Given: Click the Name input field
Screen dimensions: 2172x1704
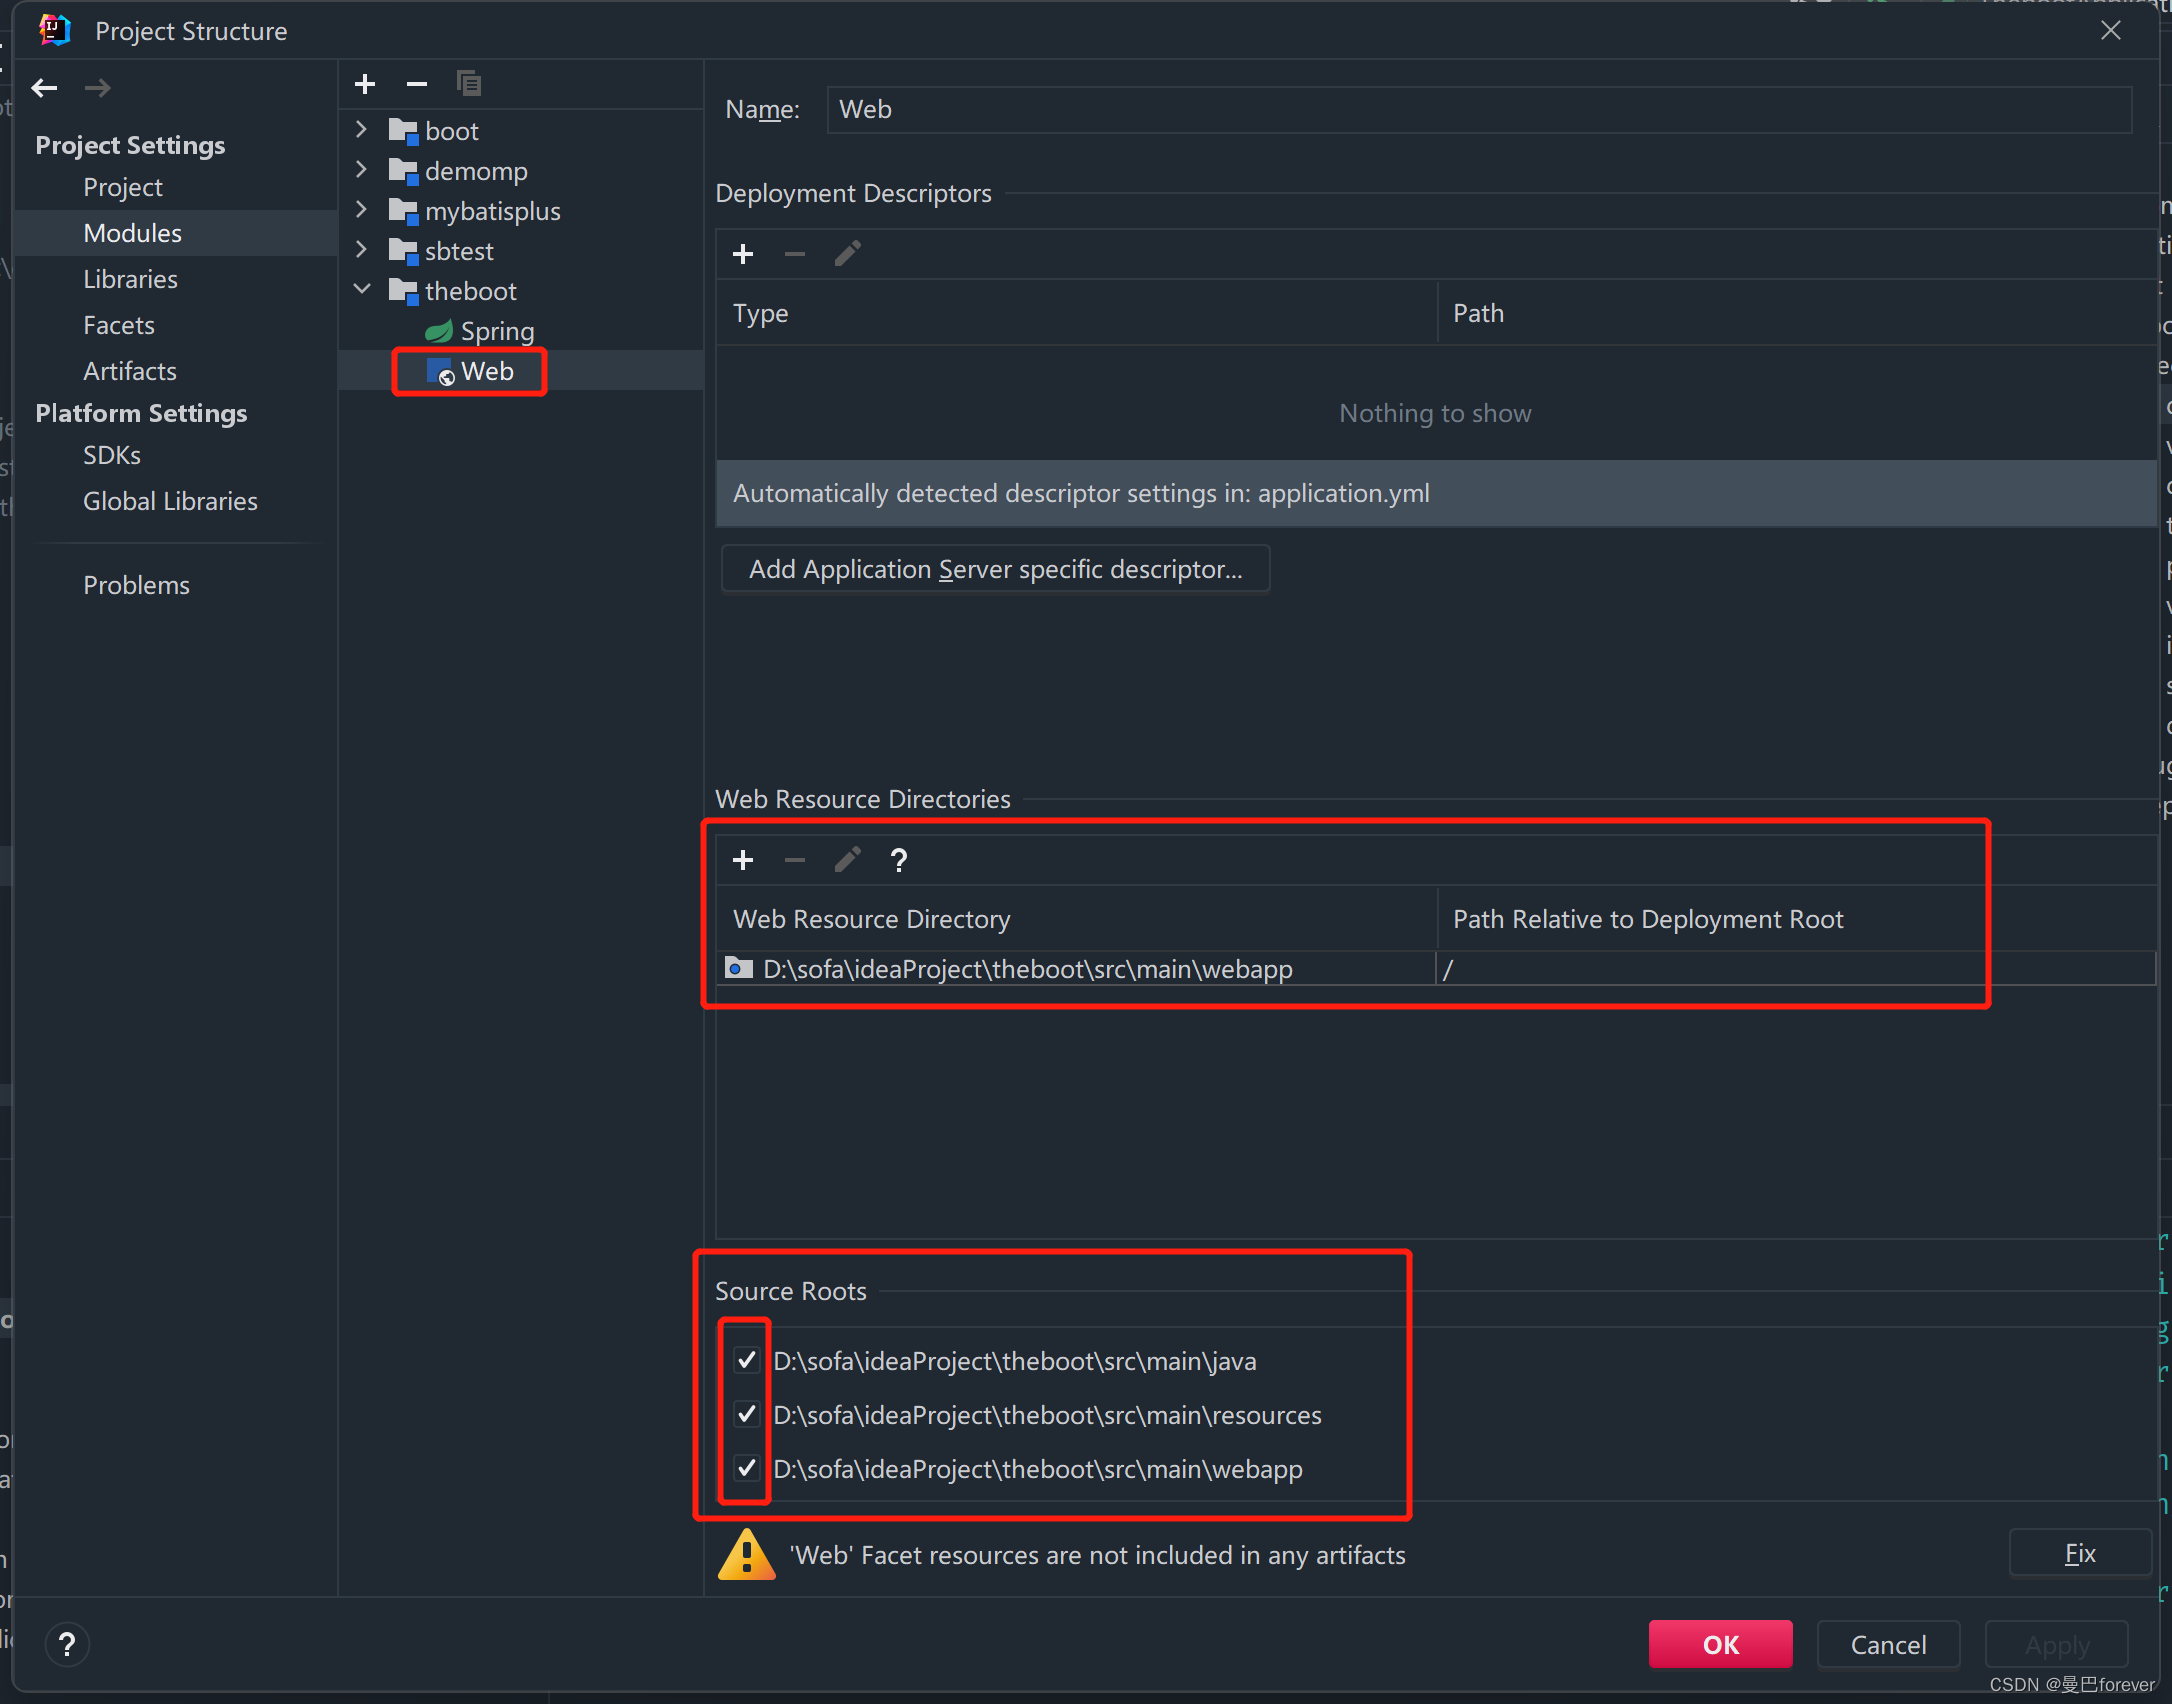Looking at the screenshot, I should coord(1478,110).
